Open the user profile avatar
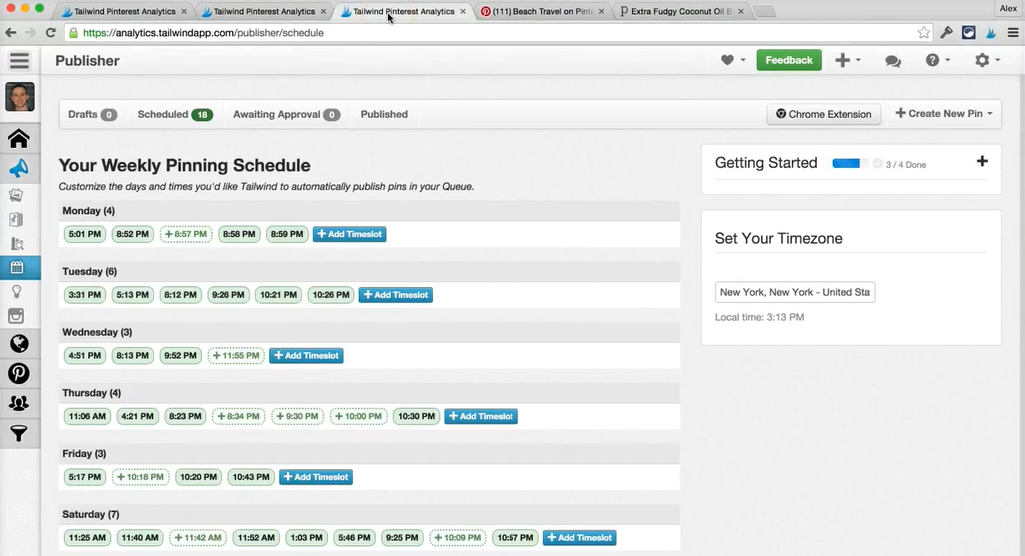The image size is (1025, 556). (20, 97)
